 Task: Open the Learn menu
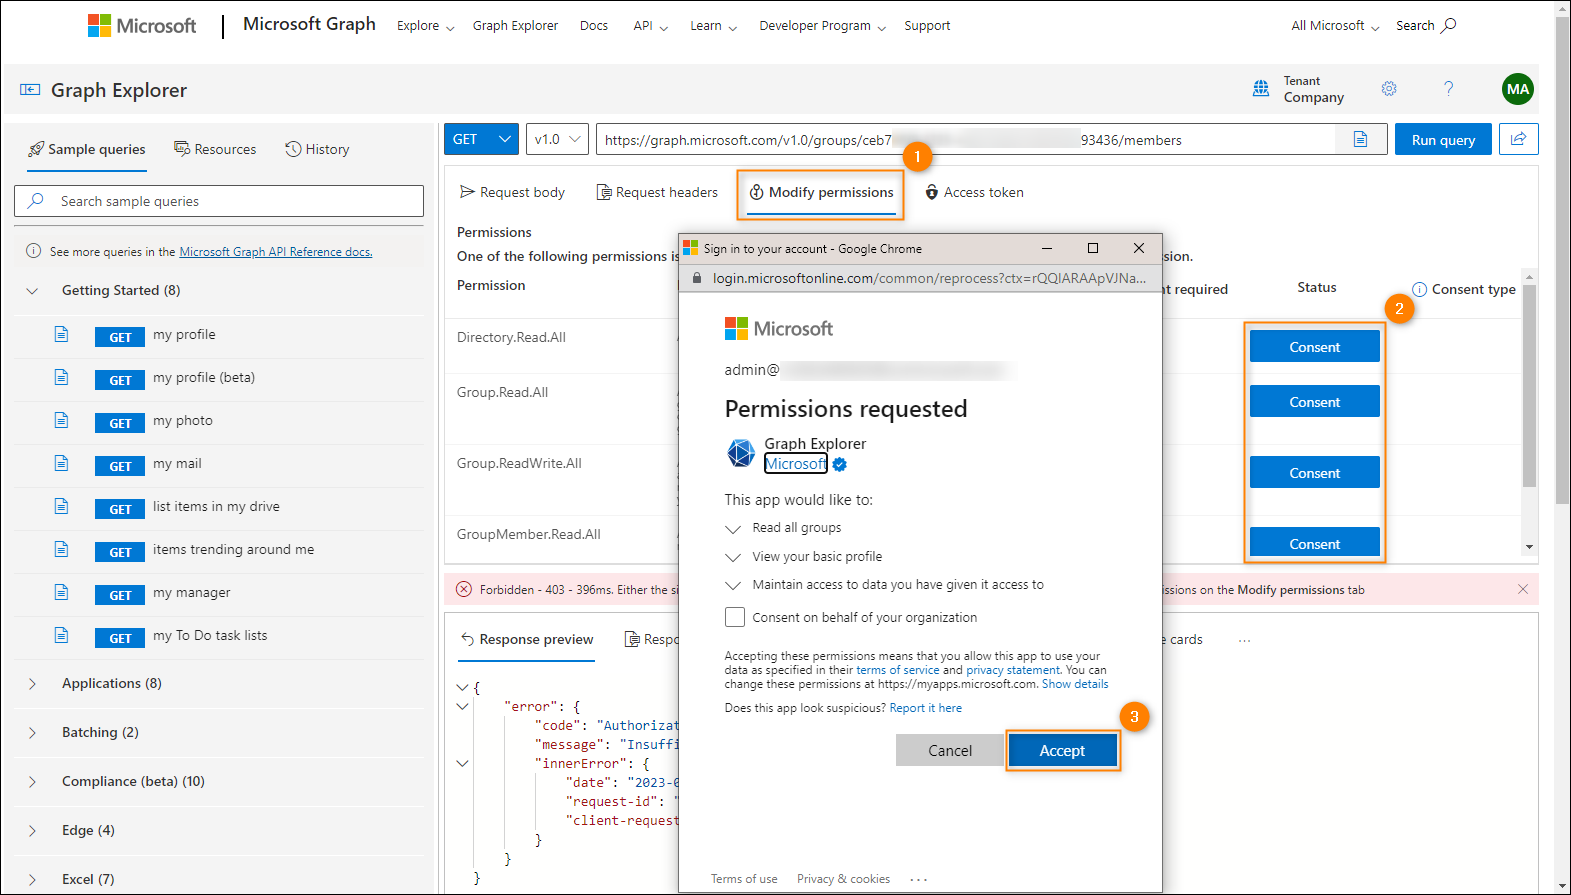pyautogui.click(x=714, y=26)
